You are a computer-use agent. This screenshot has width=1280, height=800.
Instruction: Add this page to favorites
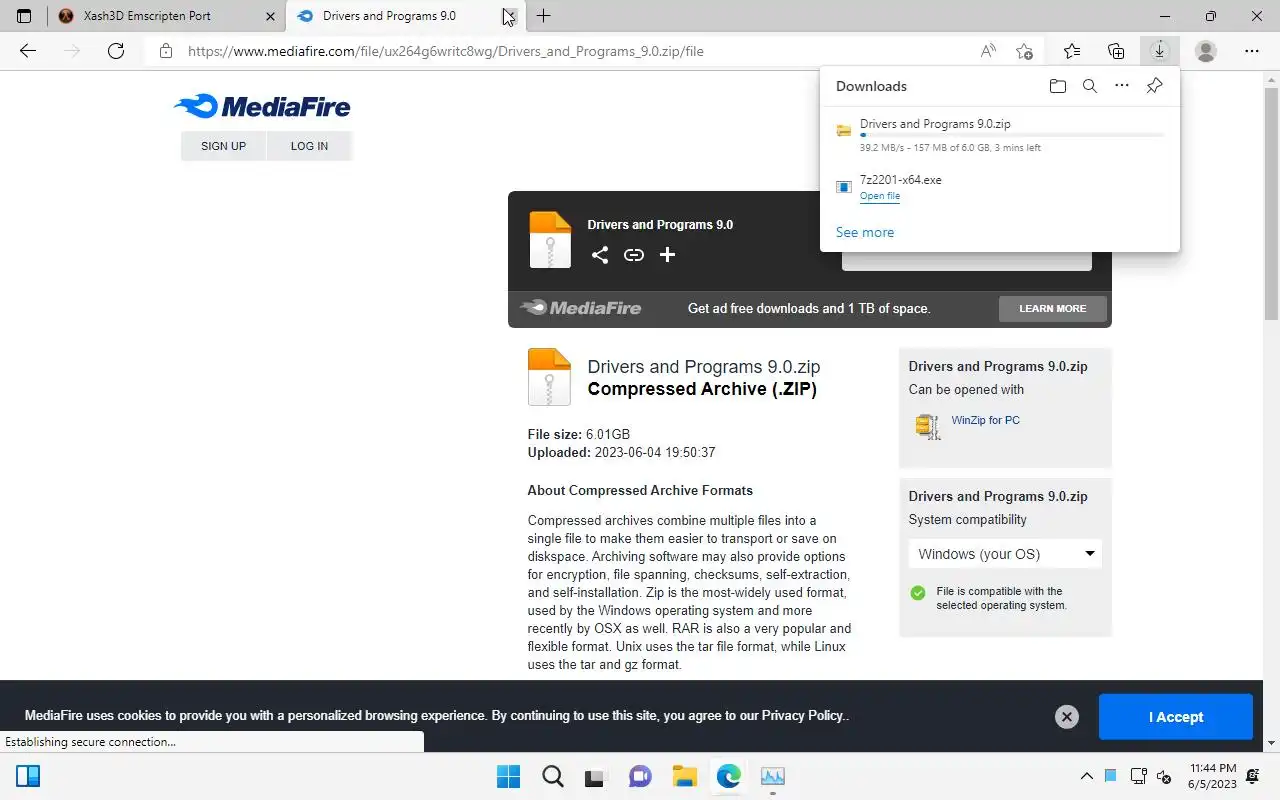coord(1024,51)
